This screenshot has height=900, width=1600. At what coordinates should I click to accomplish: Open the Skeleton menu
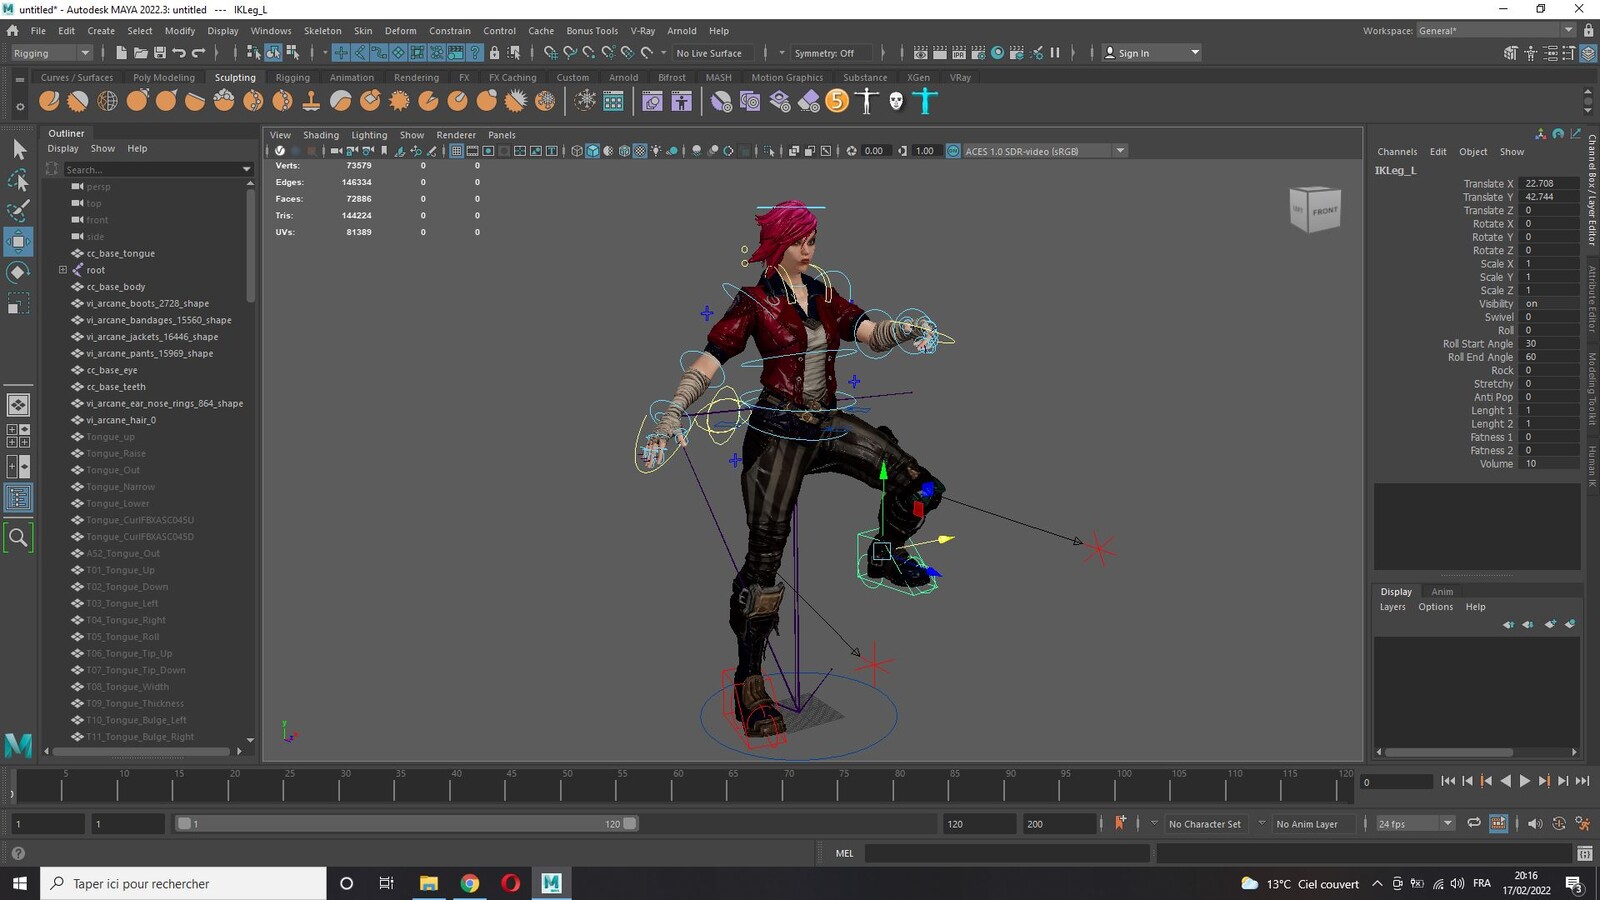click(322, 31)
